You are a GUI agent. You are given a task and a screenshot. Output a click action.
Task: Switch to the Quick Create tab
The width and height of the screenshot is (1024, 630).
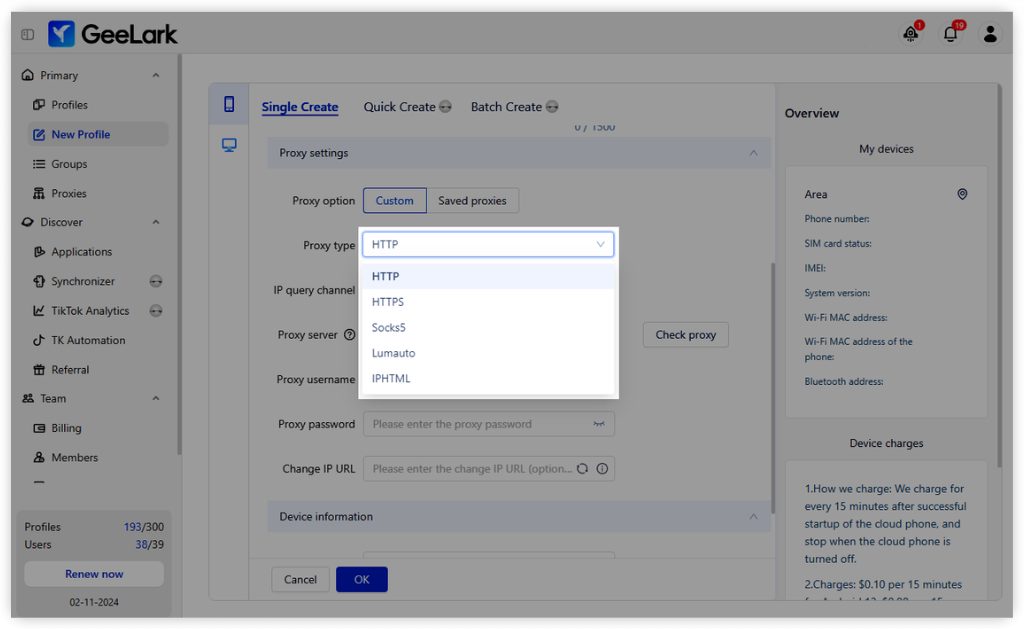(399, 107)
